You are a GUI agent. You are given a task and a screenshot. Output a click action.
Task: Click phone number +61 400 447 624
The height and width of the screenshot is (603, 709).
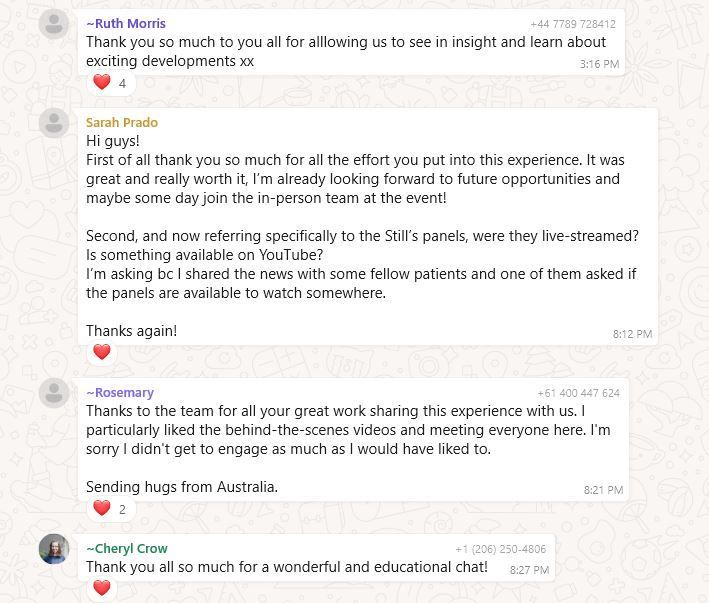pyautogui.click(x=578, y=394)
